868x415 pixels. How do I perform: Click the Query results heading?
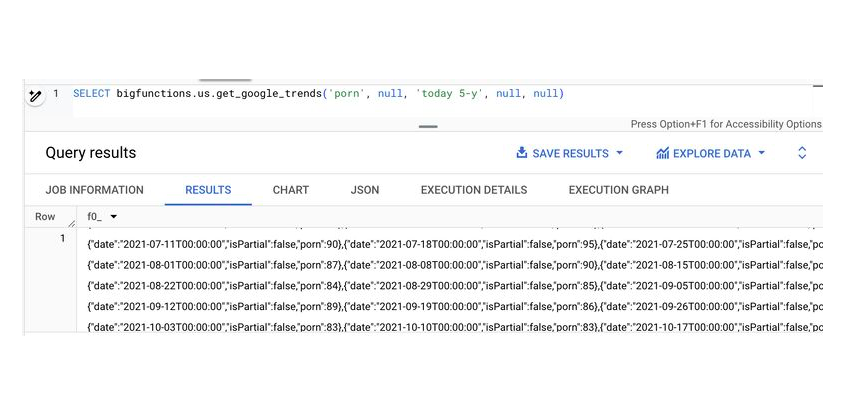[91, 153]
